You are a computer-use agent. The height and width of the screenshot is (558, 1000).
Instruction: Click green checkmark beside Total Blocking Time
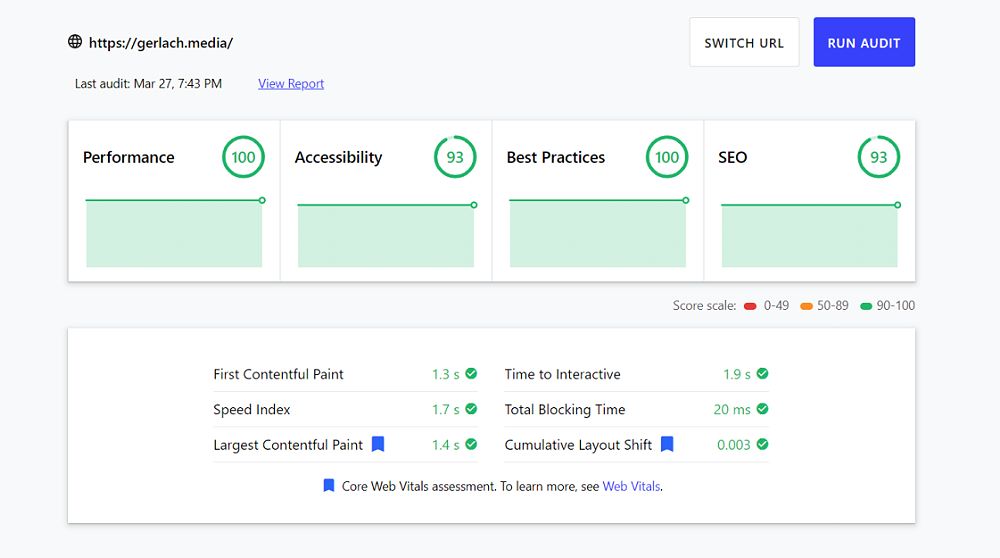pyautogui.click(x=762, y=409)
